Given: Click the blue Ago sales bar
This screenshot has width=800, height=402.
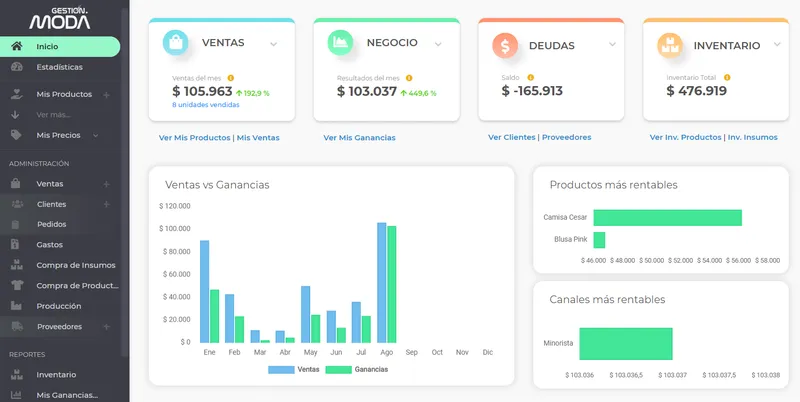Looking at the screenshot, I should click(382, 283).
